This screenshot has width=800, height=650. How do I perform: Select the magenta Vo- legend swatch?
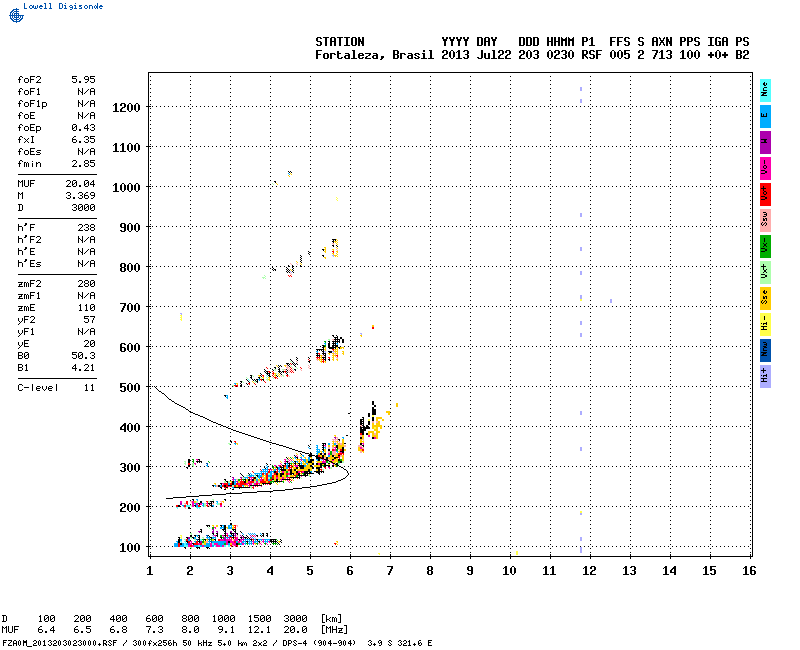(765, 168)
